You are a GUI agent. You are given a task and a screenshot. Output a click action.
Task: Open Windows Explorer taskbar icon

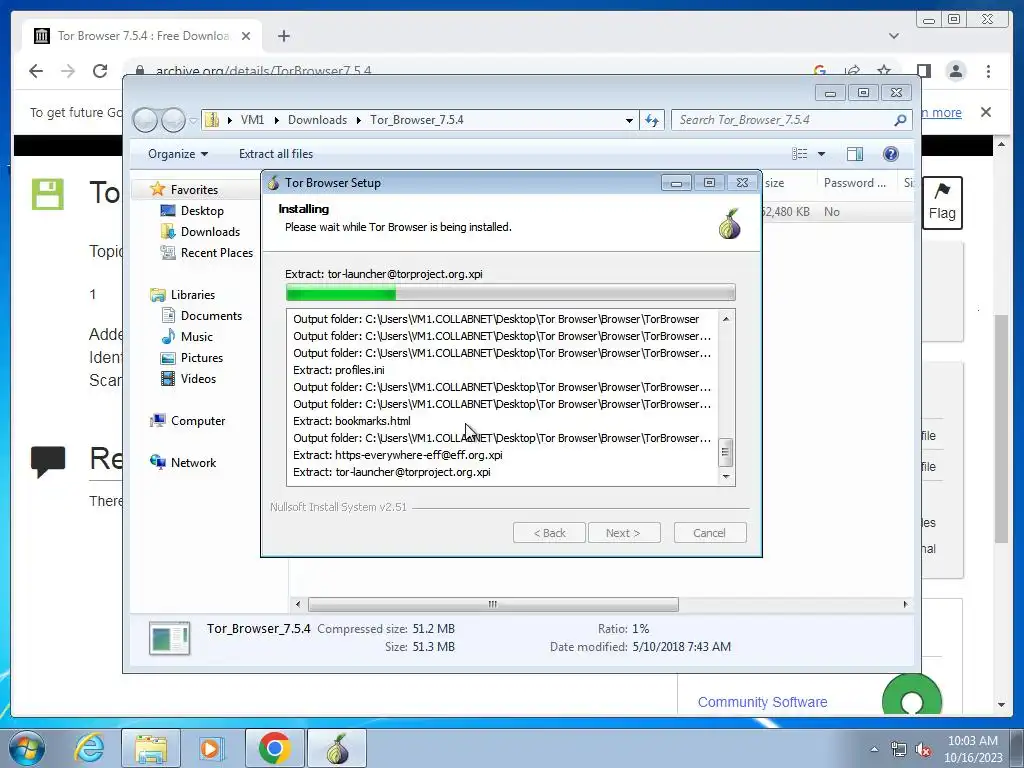click(x=151, y=748)
